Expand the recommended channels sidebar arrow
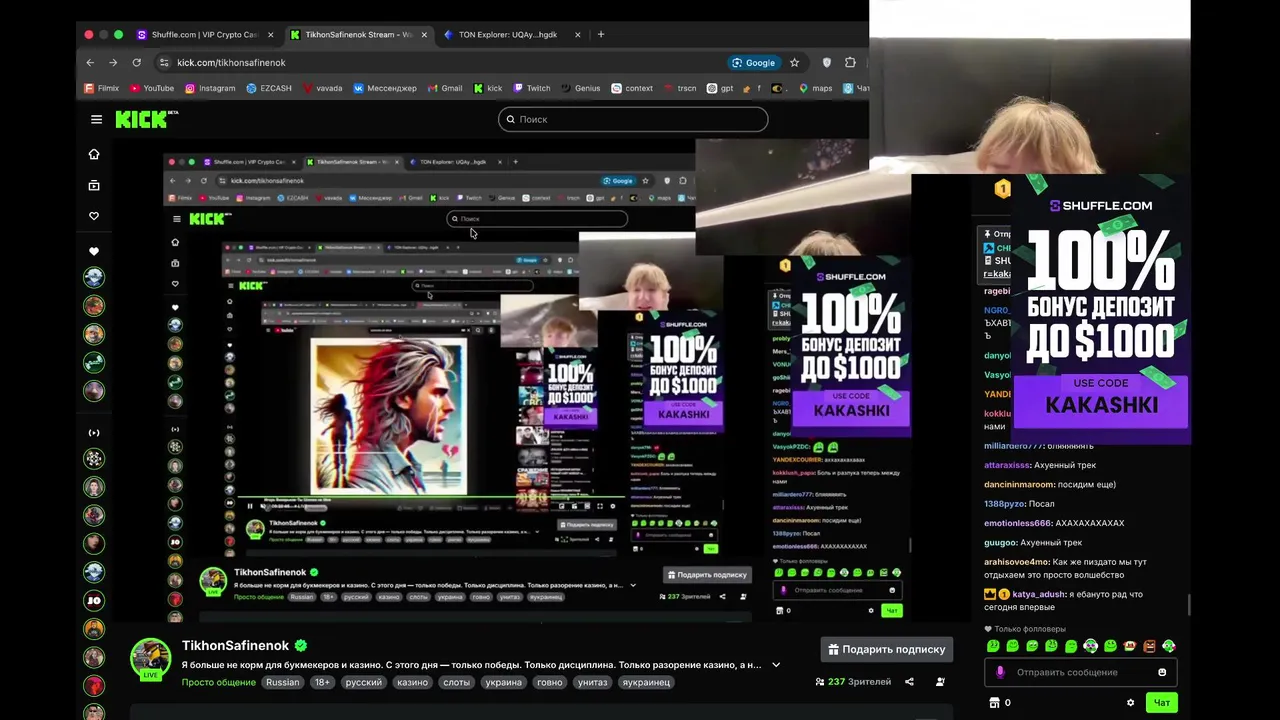1280x720 pixels. 94,433
